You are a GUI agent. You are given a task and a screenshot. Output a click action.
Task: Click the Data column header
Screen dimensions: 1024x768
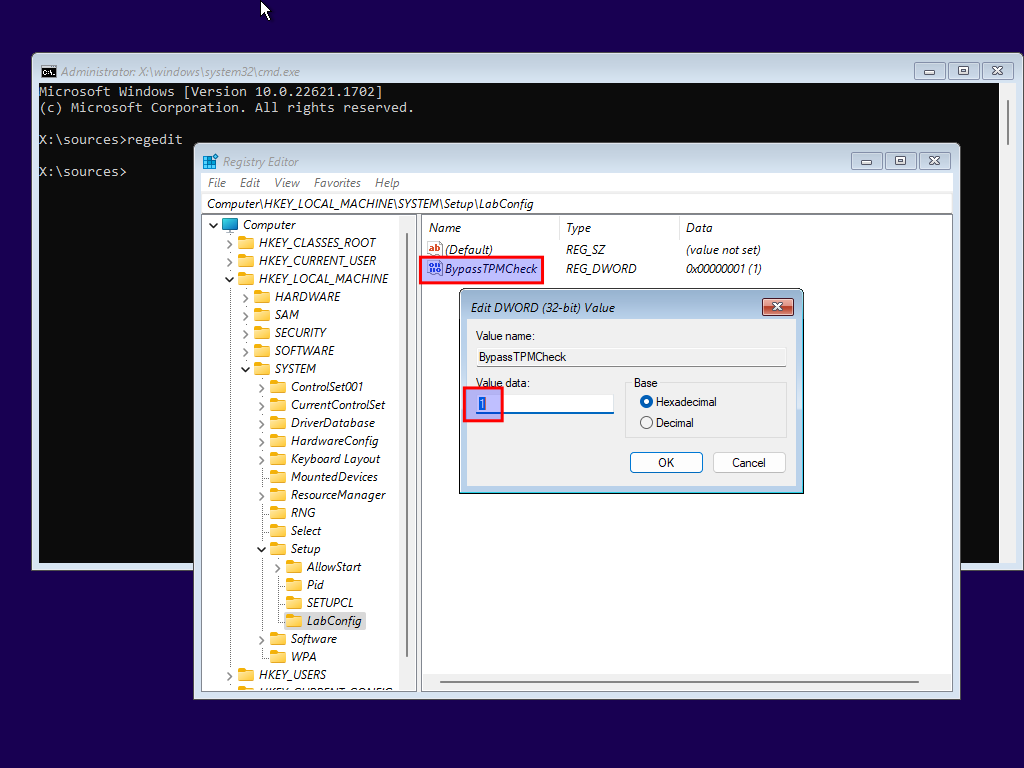(x=699, y=228)
